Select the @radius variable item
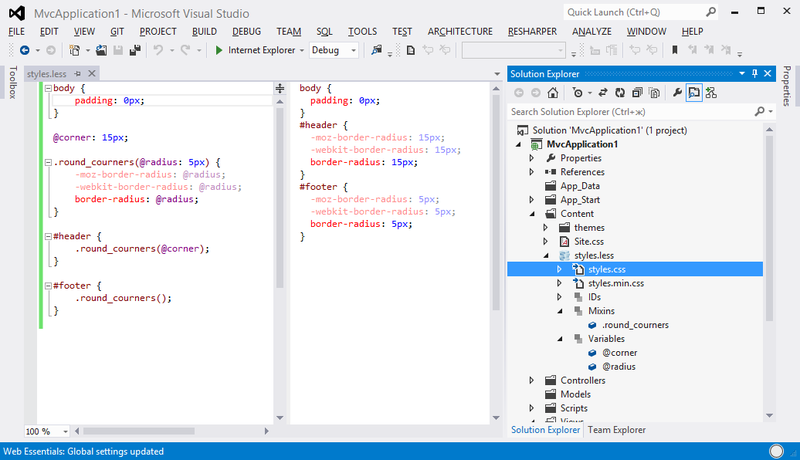The height and width of the screenshot is (460, 800). [618, 367]
